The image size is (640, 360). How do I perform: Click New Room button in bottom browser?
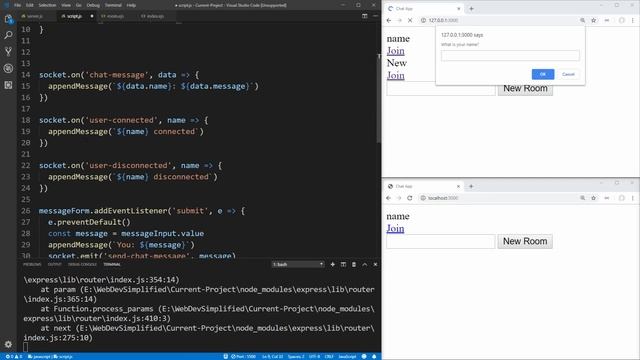coord(525,241)
